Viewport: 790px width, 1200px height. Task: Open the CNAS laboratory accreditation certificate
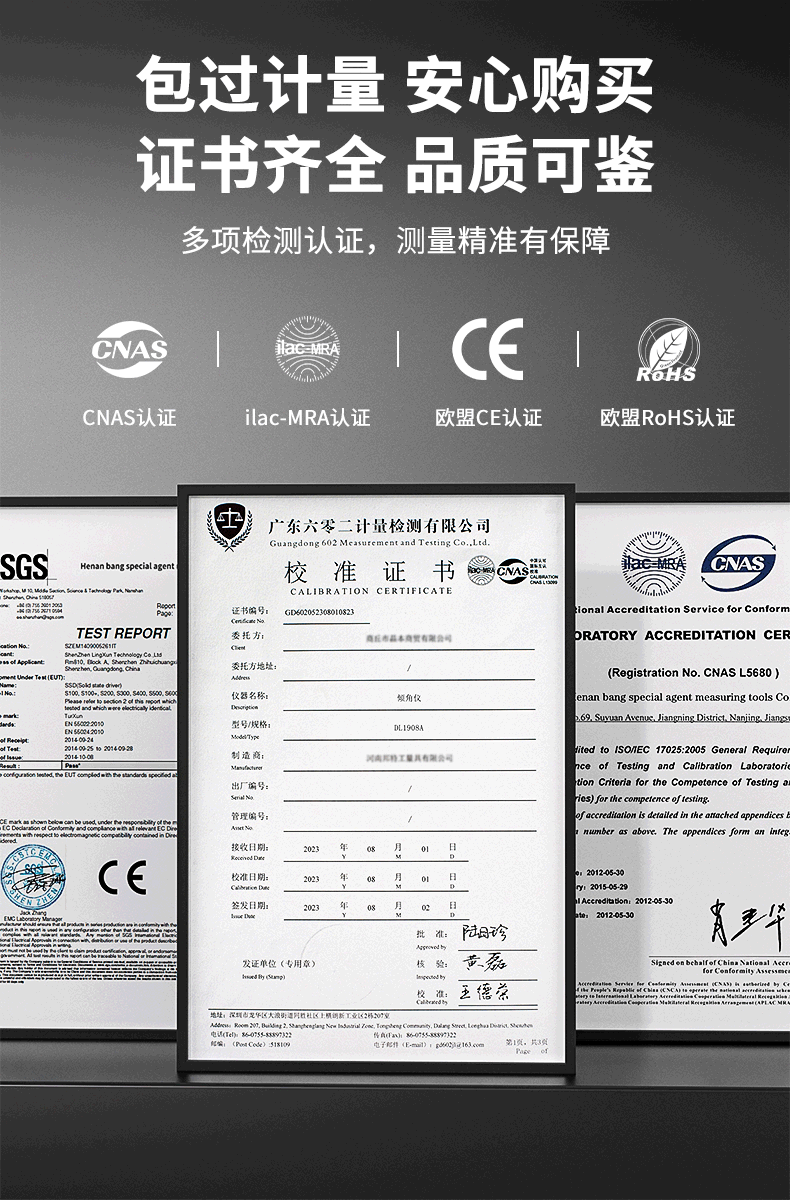tap(682, 770)
